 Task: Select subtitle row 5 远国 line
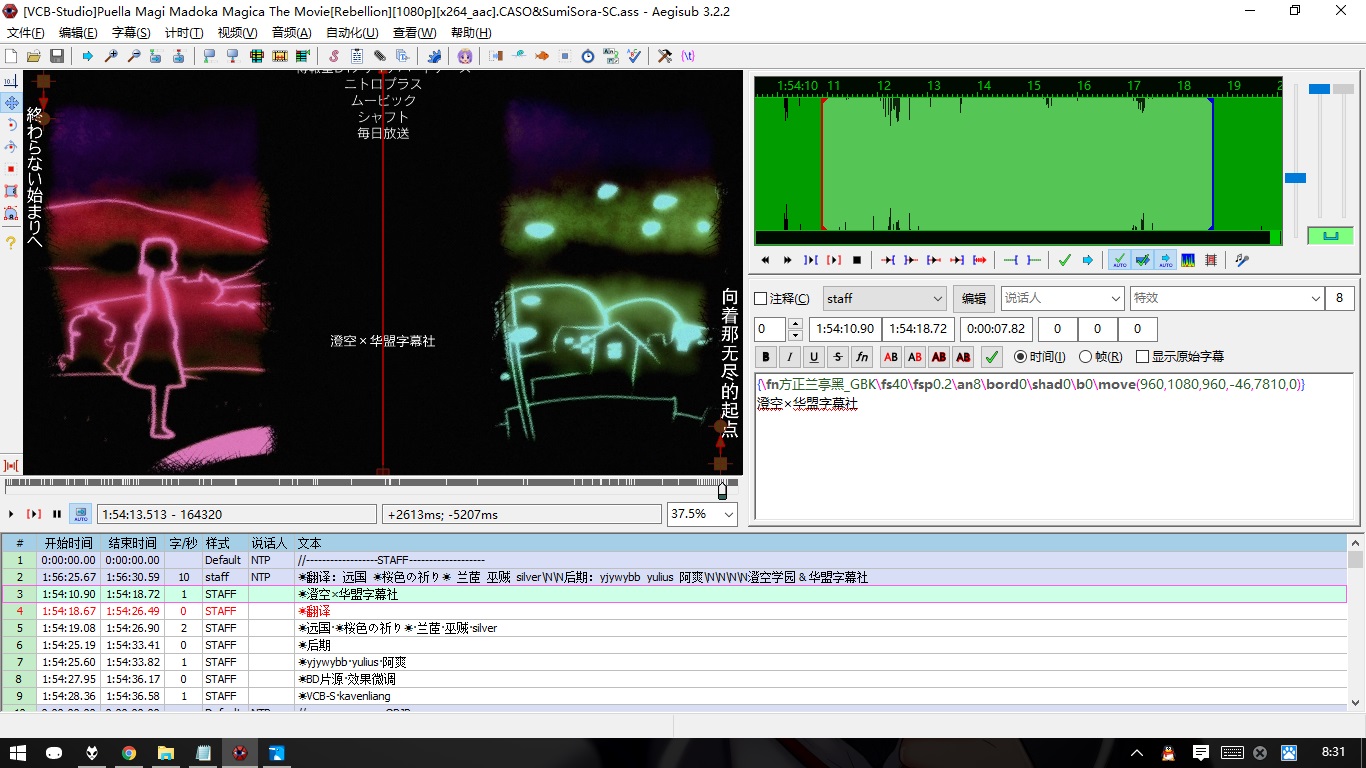pyautogui.click(x=674, y=628)
